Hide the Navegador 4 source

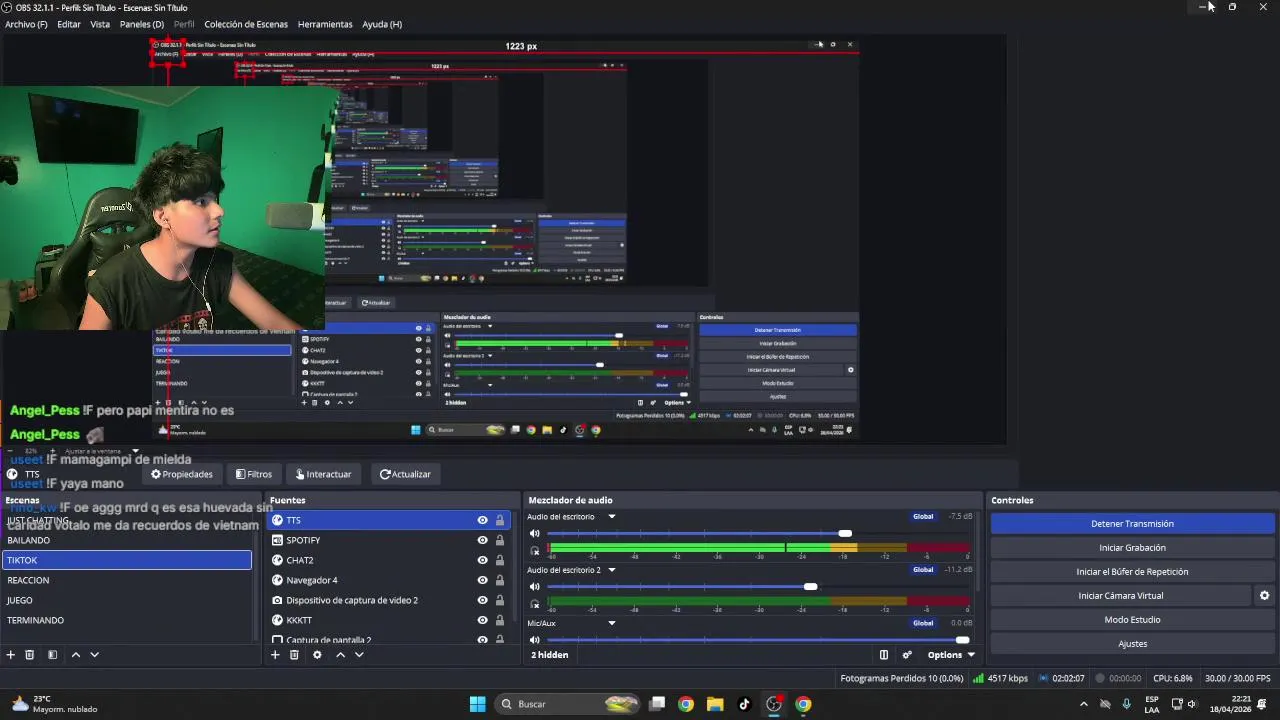[482, 580]
